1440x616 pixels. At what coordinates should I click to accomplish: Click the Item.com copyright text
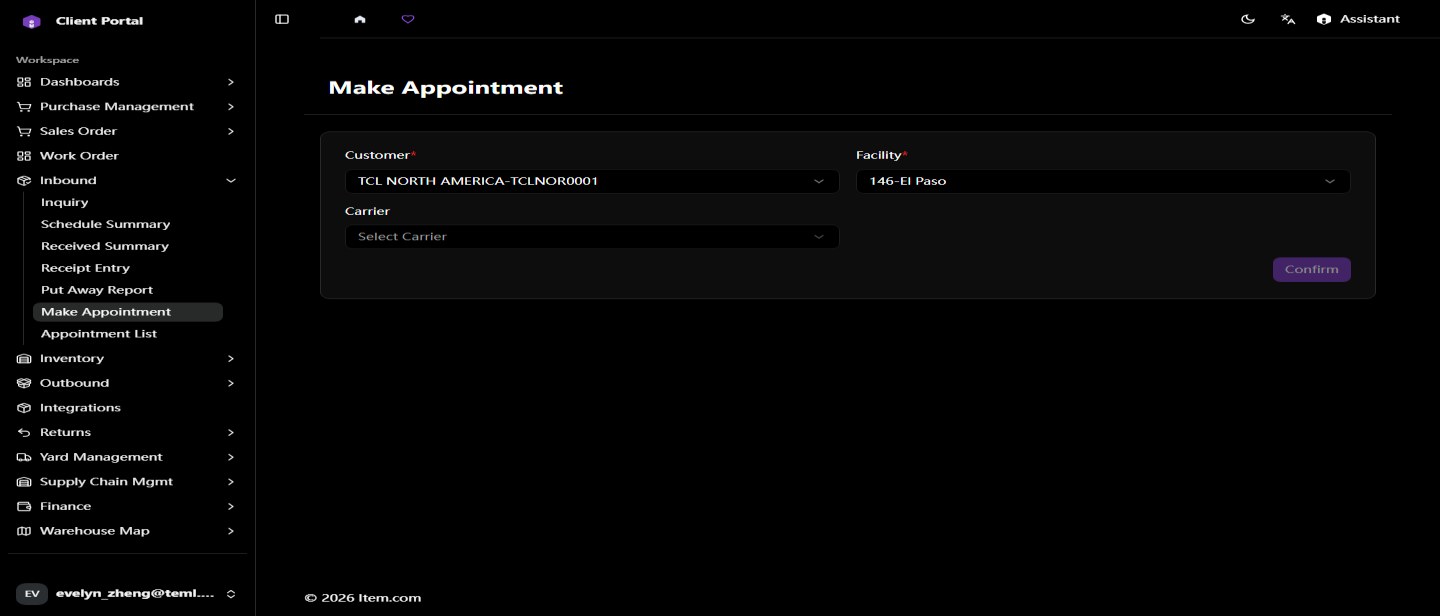tap(363, 598)
